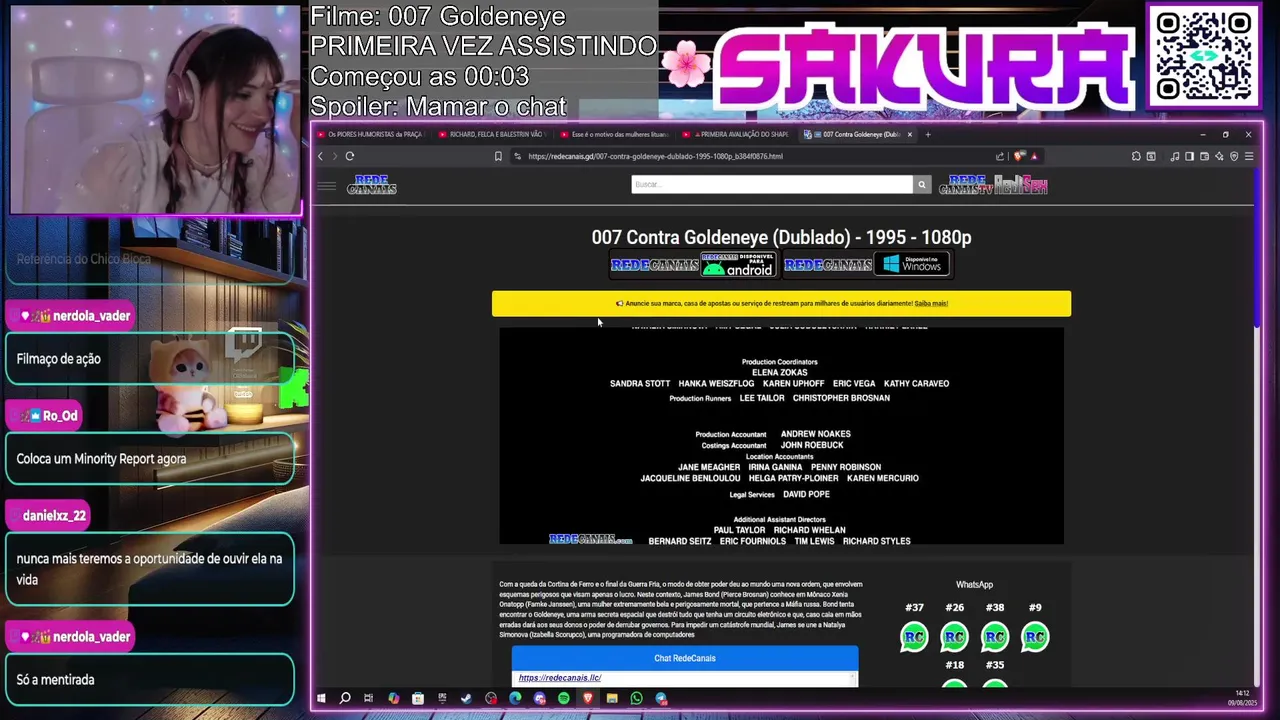The image size is (1280, 720).
Task: Open File Explorer from the taskbar
Action: click(612, 698)
